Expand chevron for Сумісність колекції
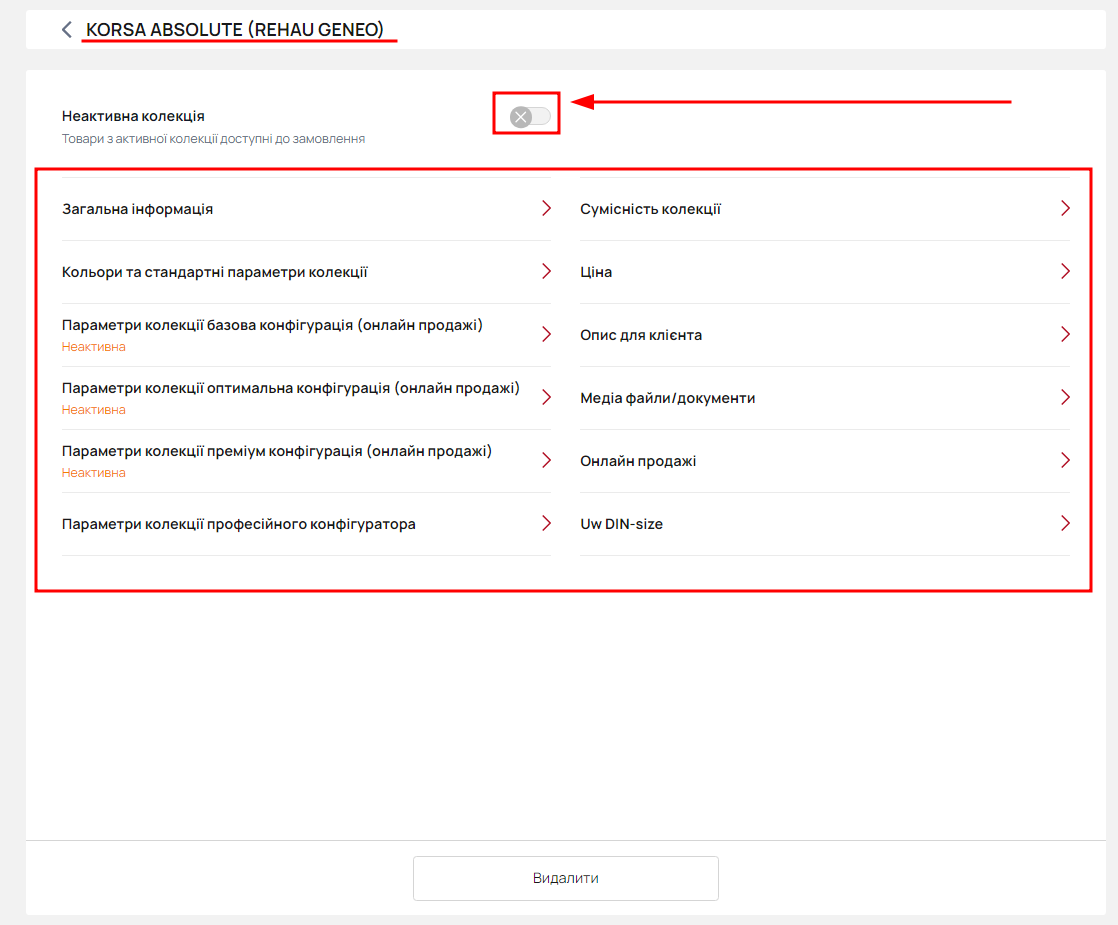Image resolution: width=1118 pixels, height=925 pixels. coord(1065,208)
